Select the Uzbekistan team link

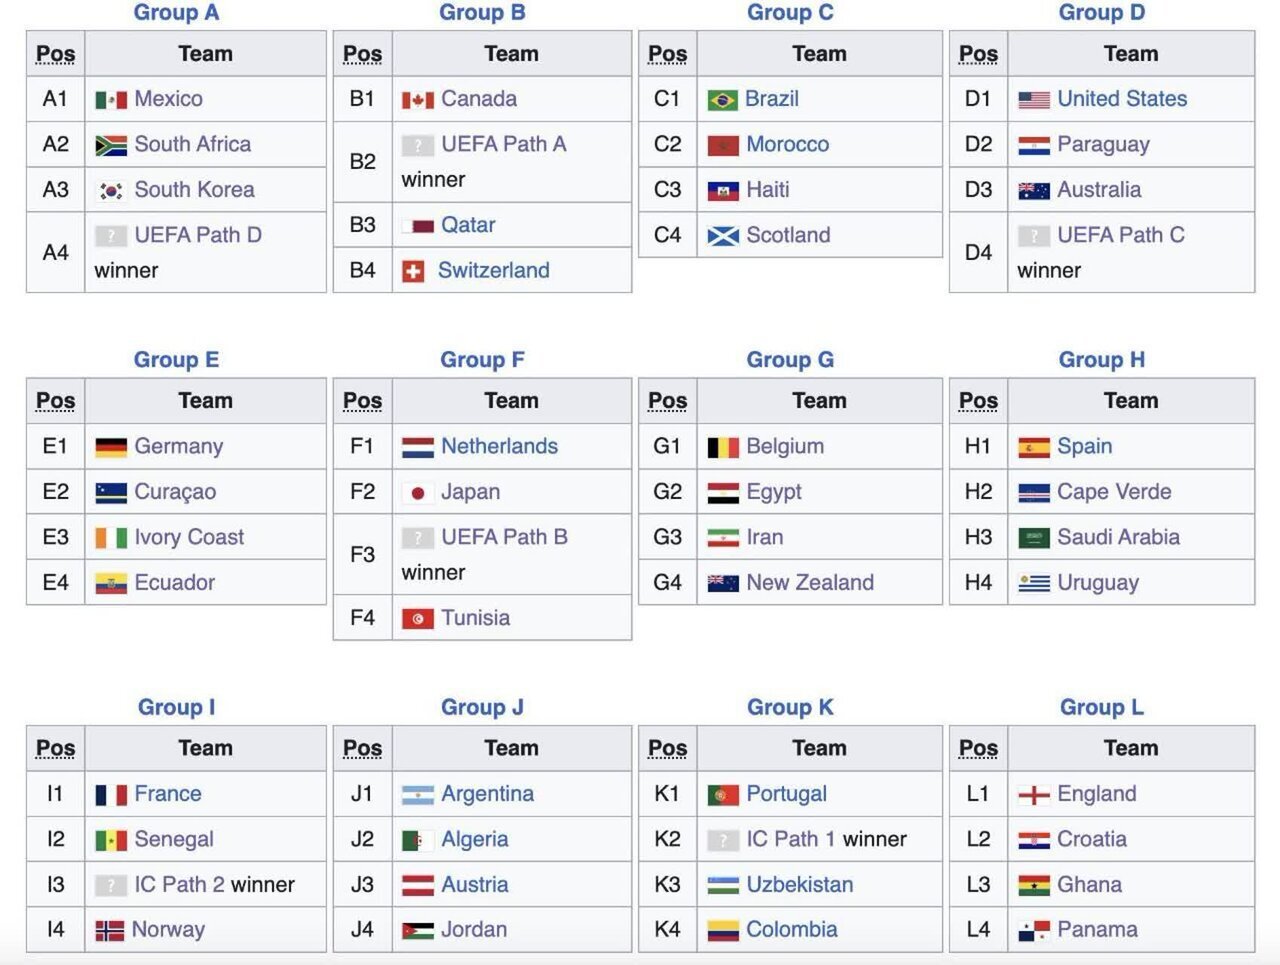click(799, 885)
